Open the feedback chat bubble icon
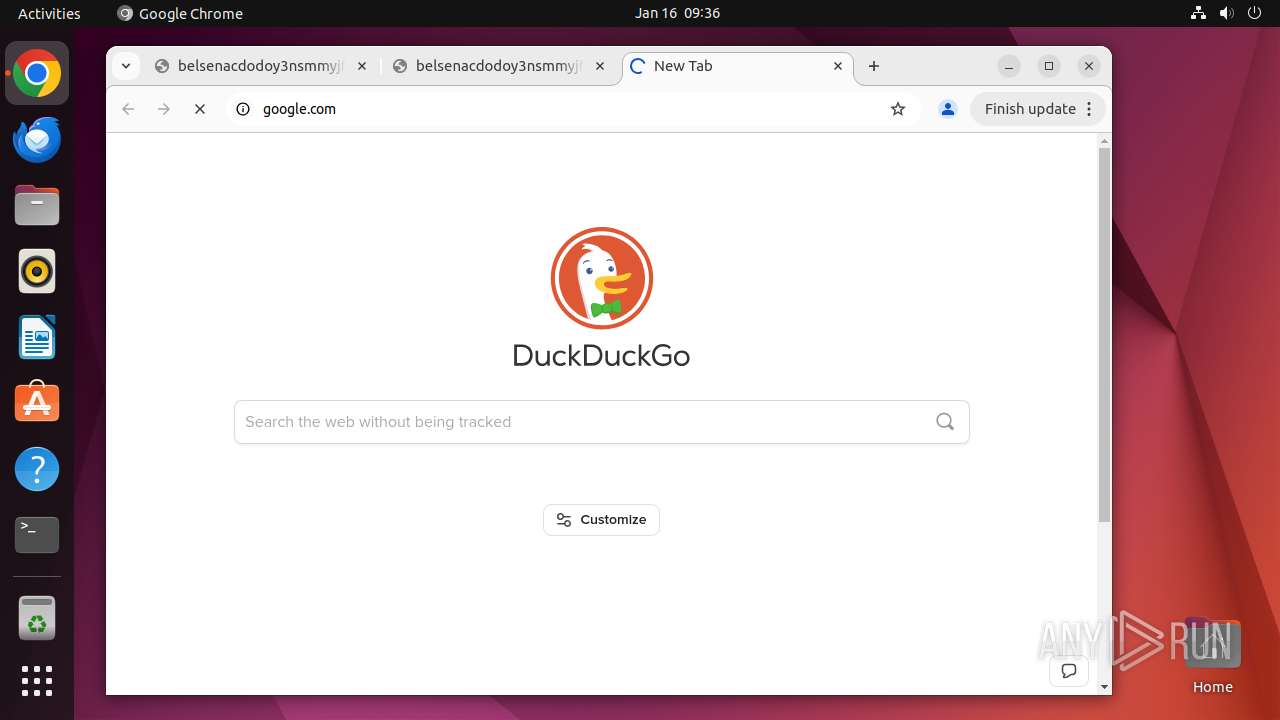Screen dimensions: 1280x720 click(x=1069, y=671)
